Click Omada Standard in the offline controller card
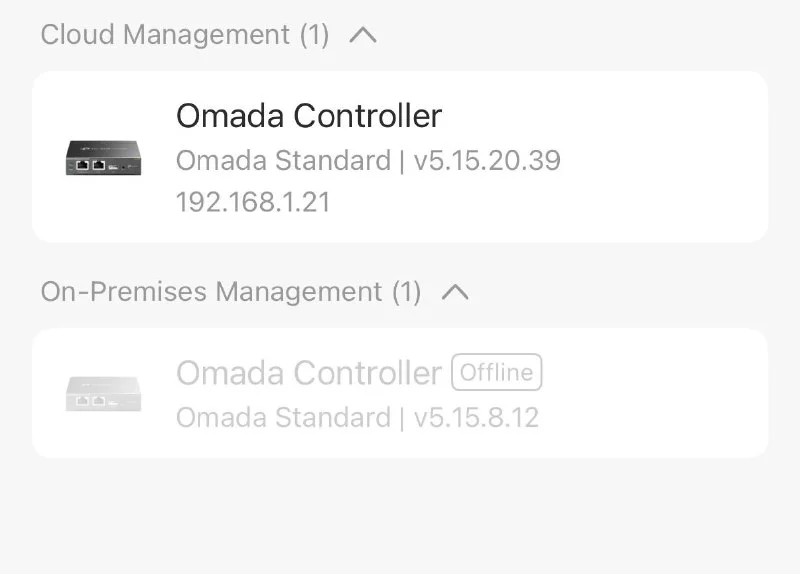The image size is (800, 574). click(283, 417)
